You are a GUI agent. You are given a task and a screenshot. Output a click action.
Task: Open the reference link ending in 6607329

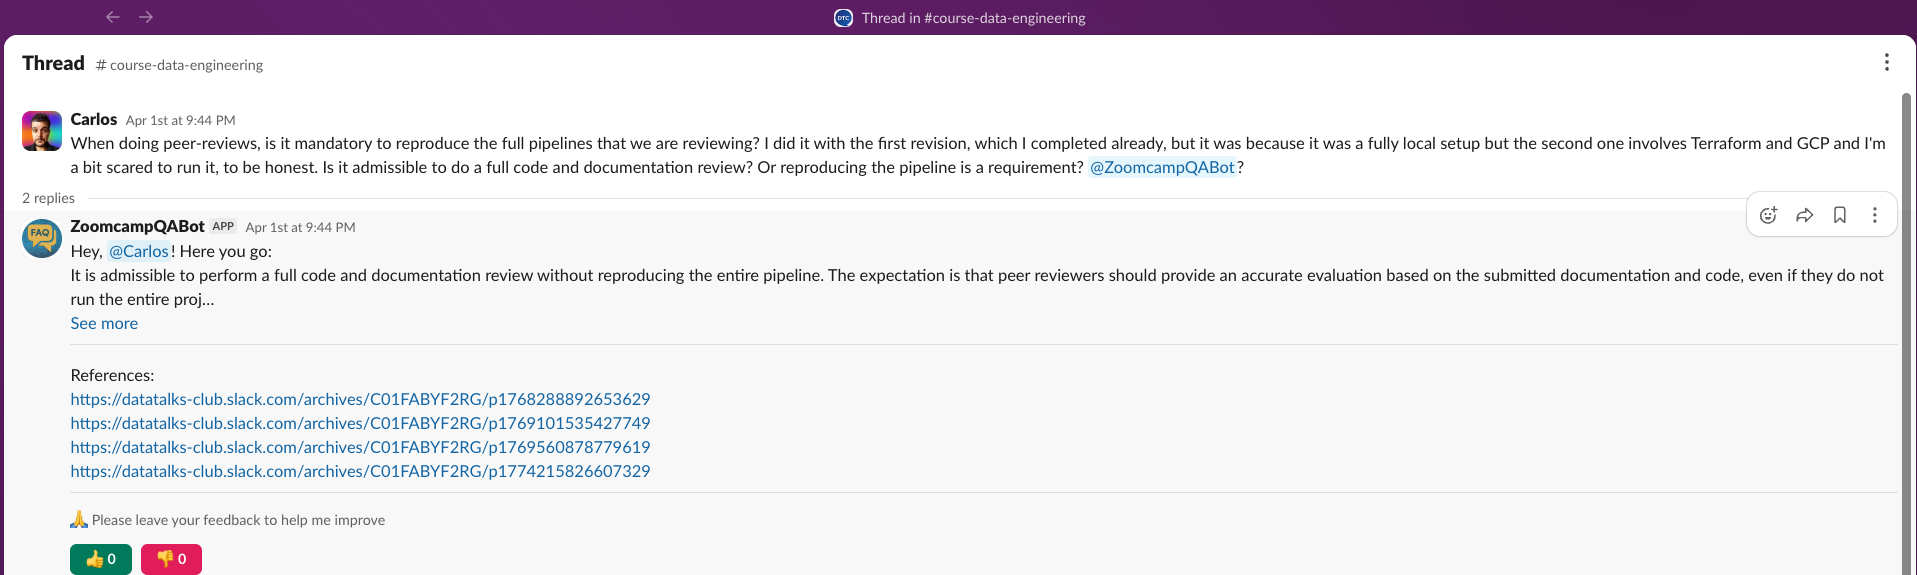click(360, 471)
